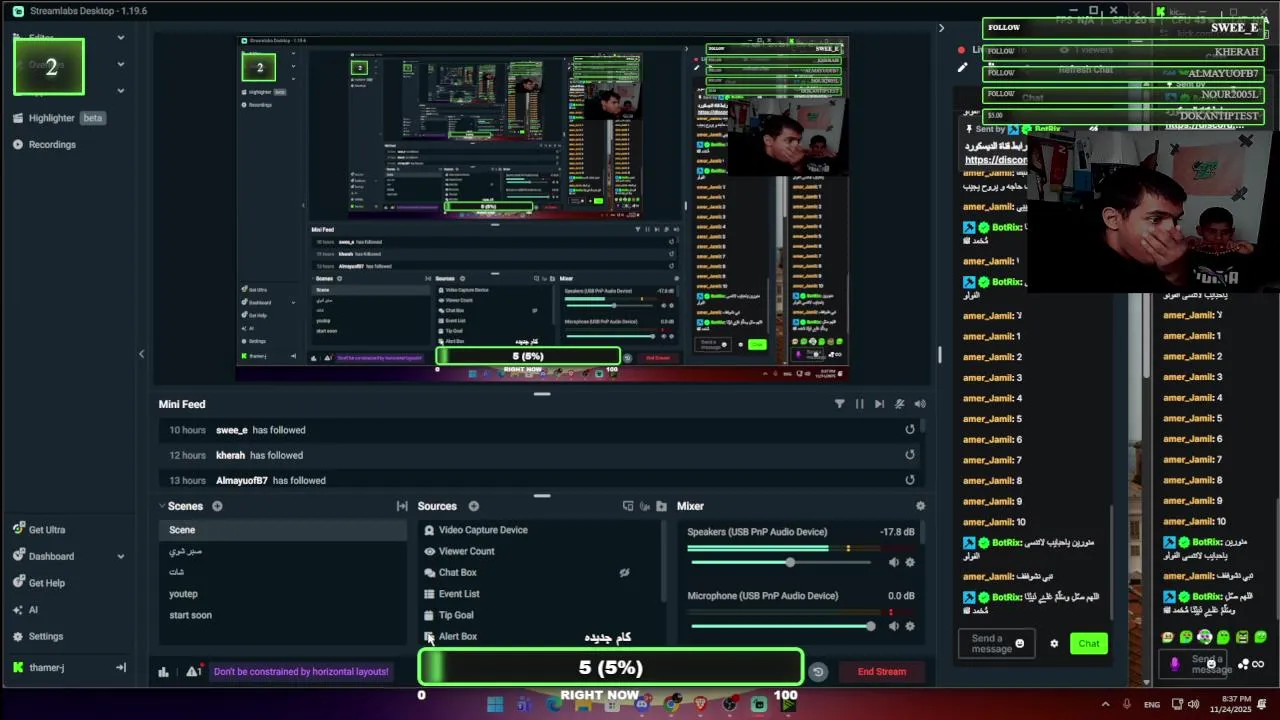Open Speakers audio source settings gear
Image resolution: width=1280 pixels, height=720 pixels.
coord(910,562)
